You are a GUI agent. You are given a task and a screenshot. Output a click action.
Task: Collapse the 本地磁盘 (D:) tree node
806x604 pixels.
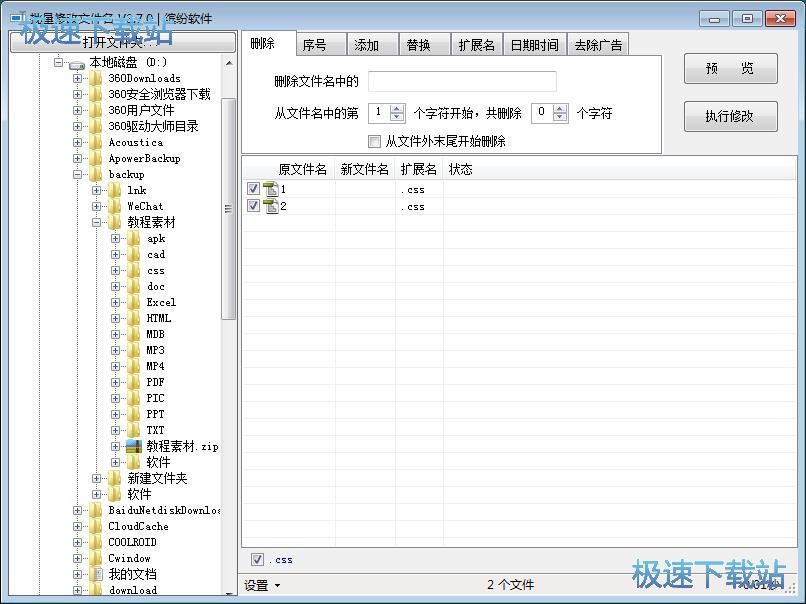[x=58, y=62]
